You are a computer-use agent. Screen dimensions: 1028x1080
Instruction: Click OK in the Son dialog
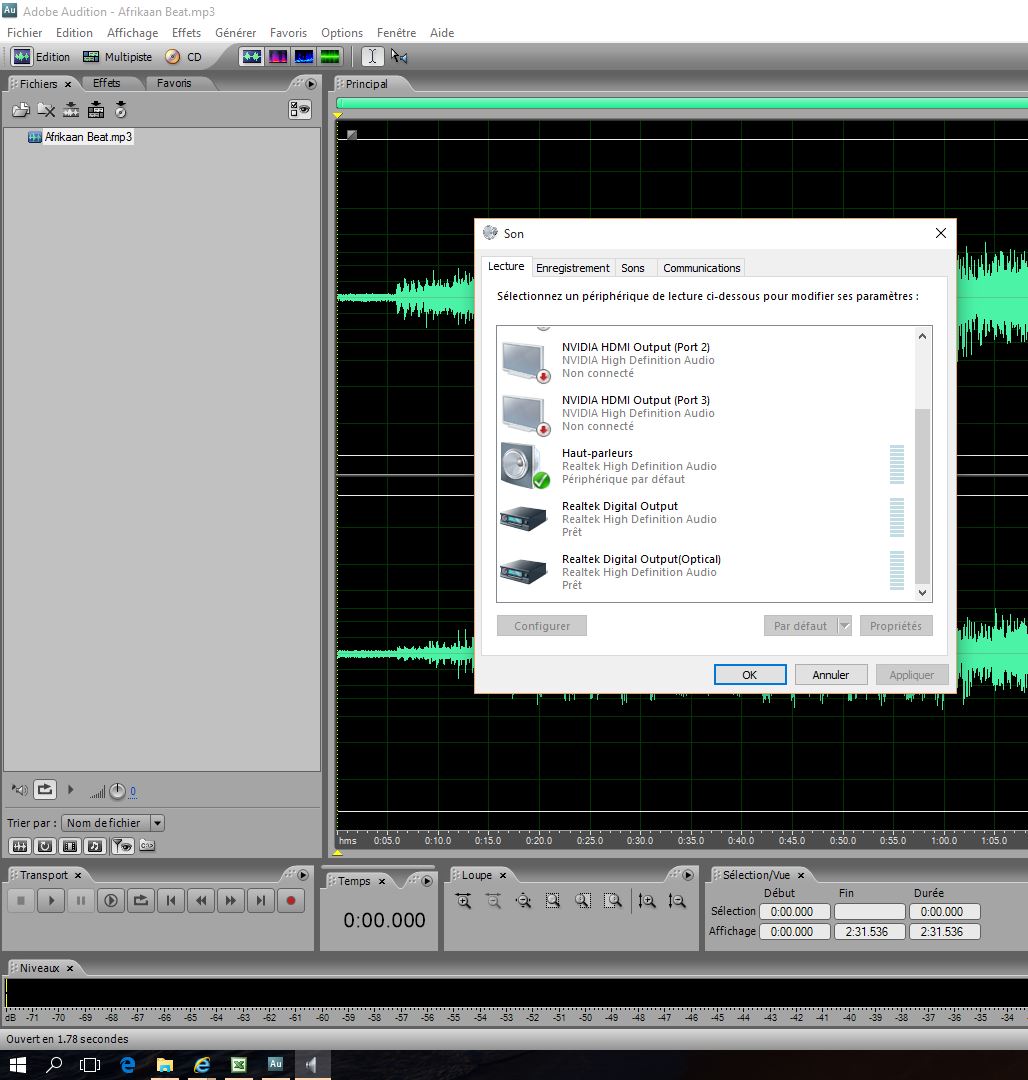click(750, 675)
